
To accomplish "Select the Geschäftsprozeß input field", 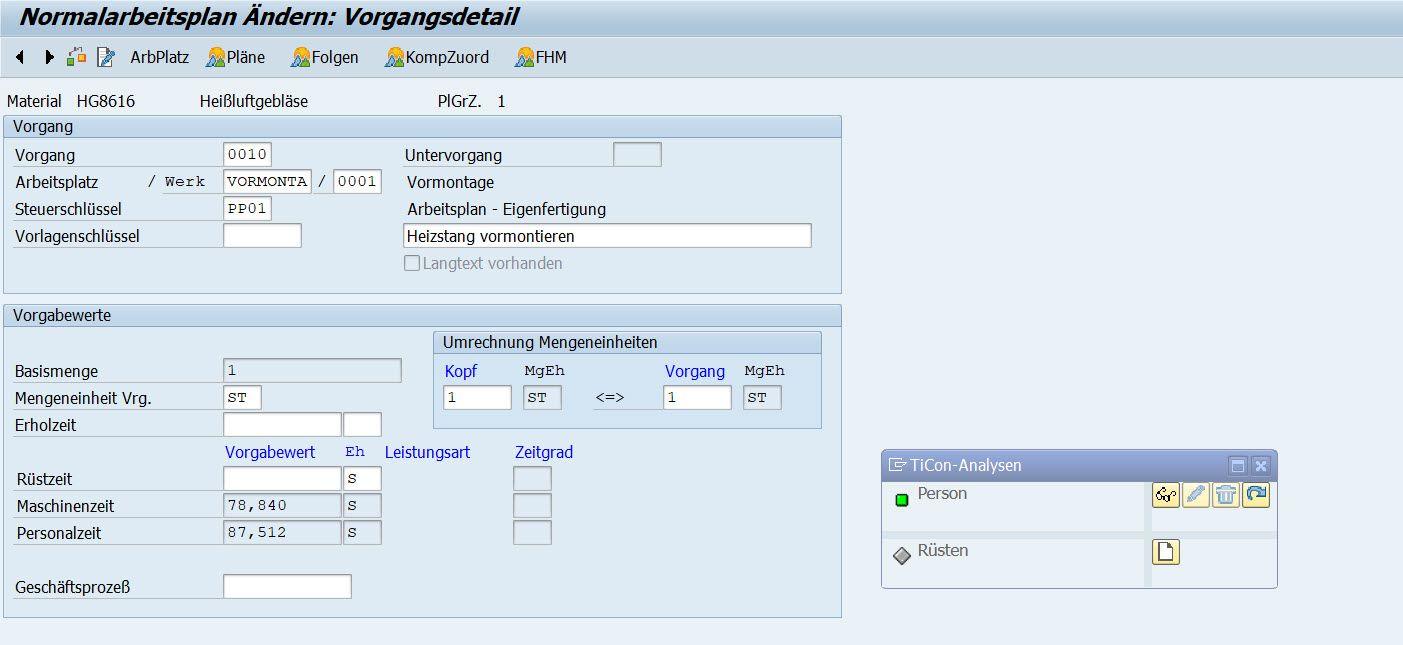I will pyautogui.click(x=287, y=587).
